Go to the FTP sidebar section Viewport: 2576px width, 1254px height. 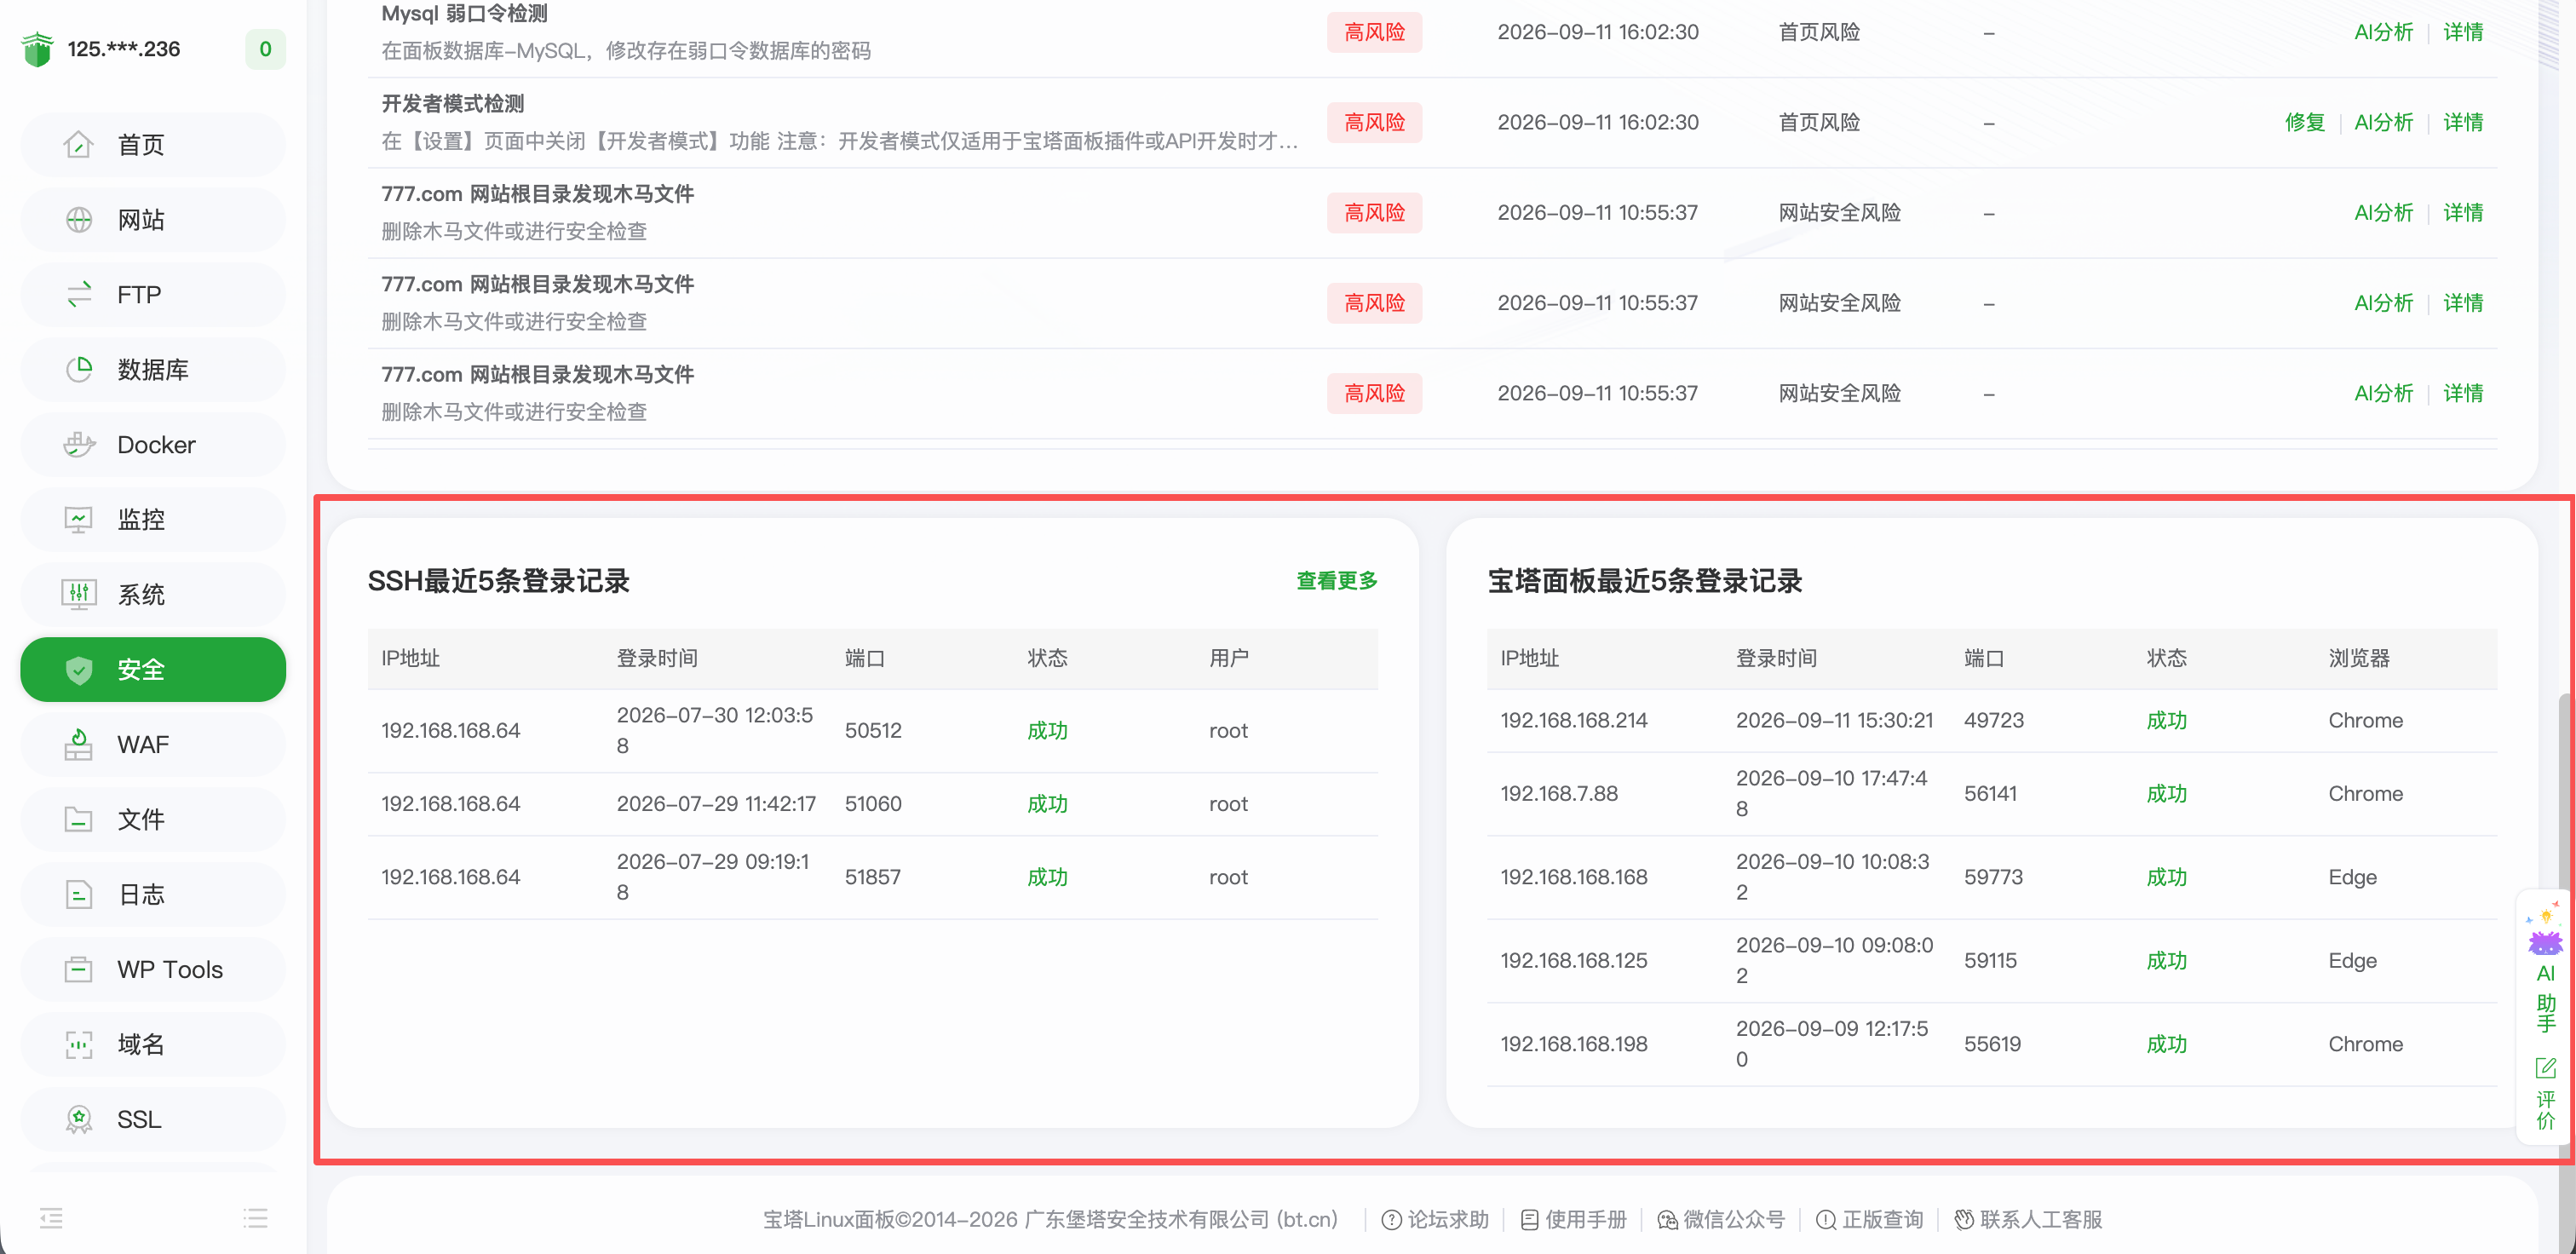[x=152, y=295]
